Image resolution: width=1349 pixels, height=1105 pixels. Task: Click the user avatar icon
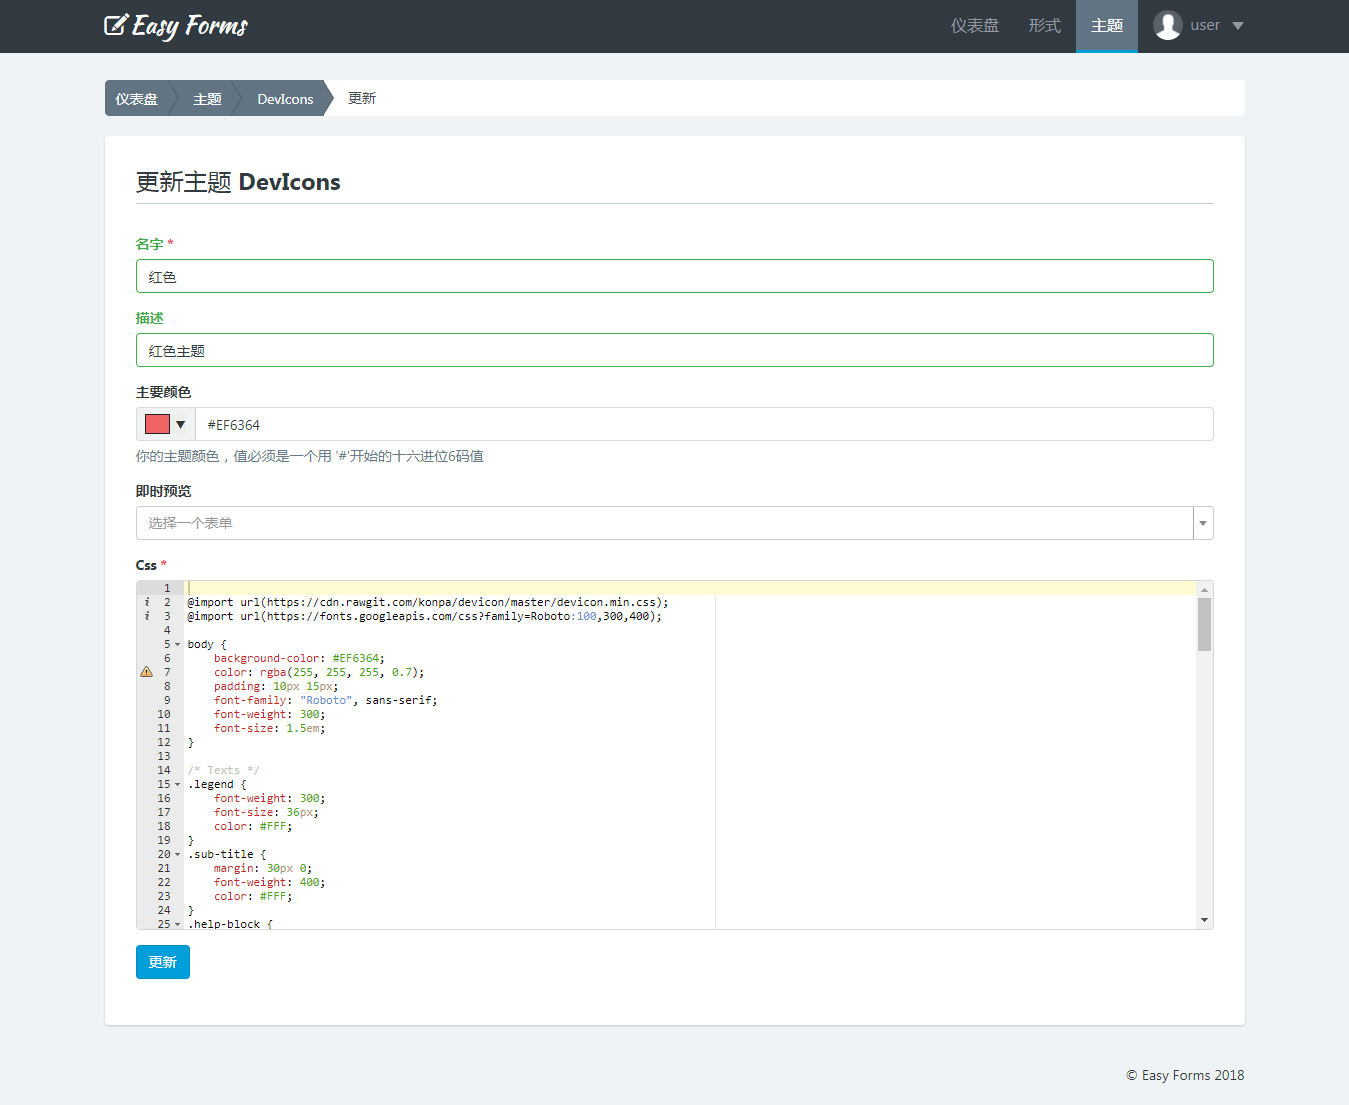pos(1167,25)
